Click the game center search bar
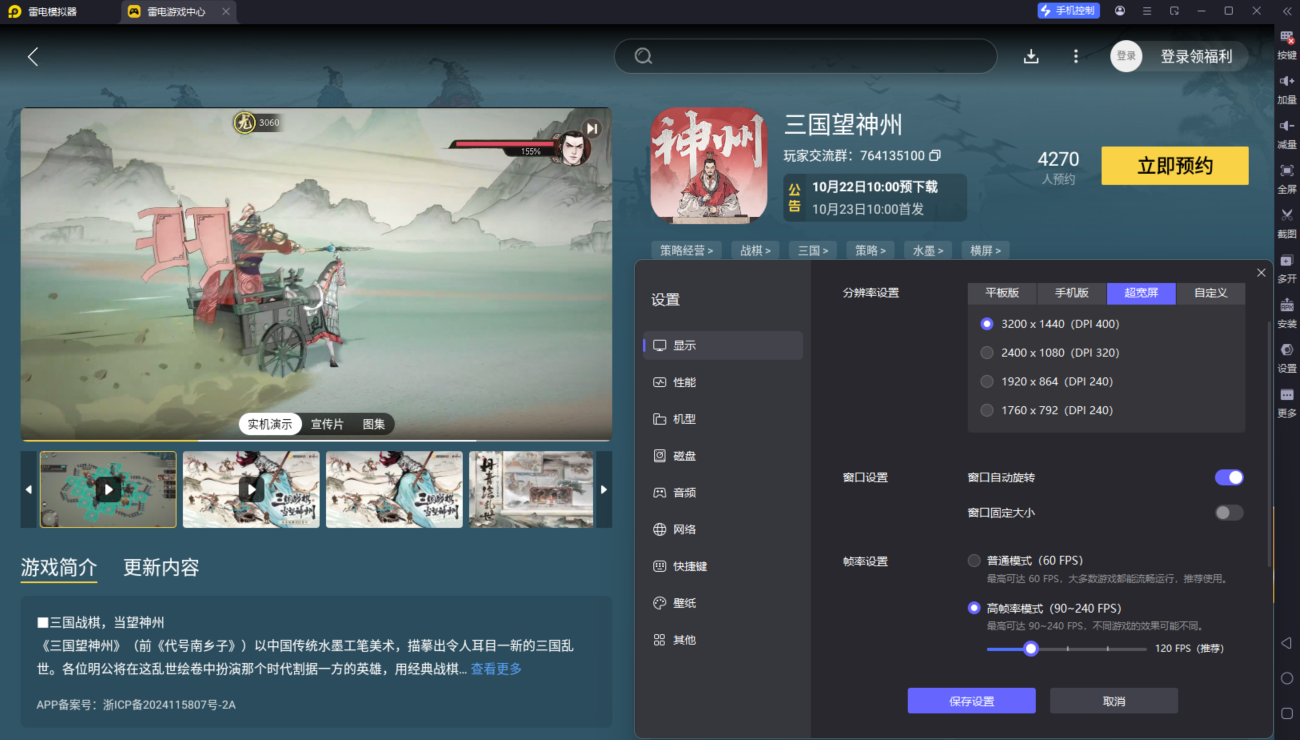This screenshot has width=1300, height=740. click(805, 56)
